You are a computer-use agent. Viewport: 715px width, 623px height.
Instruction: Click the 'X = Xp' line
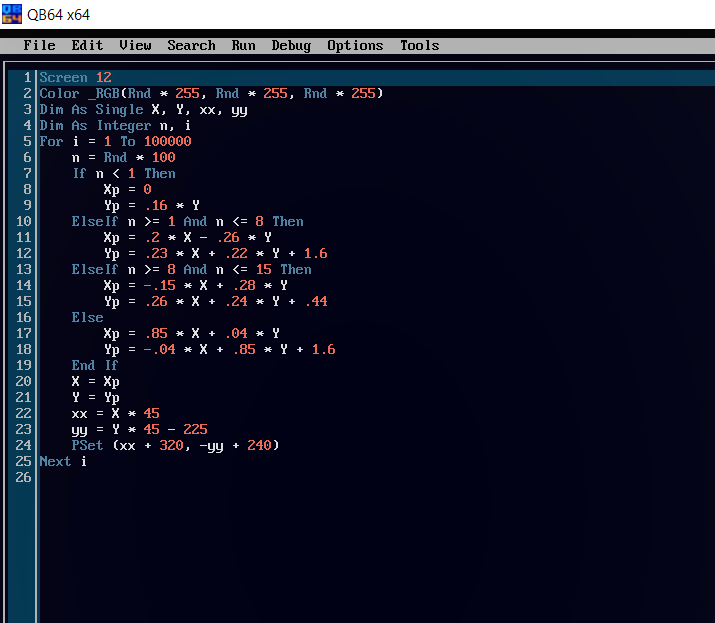95,381
